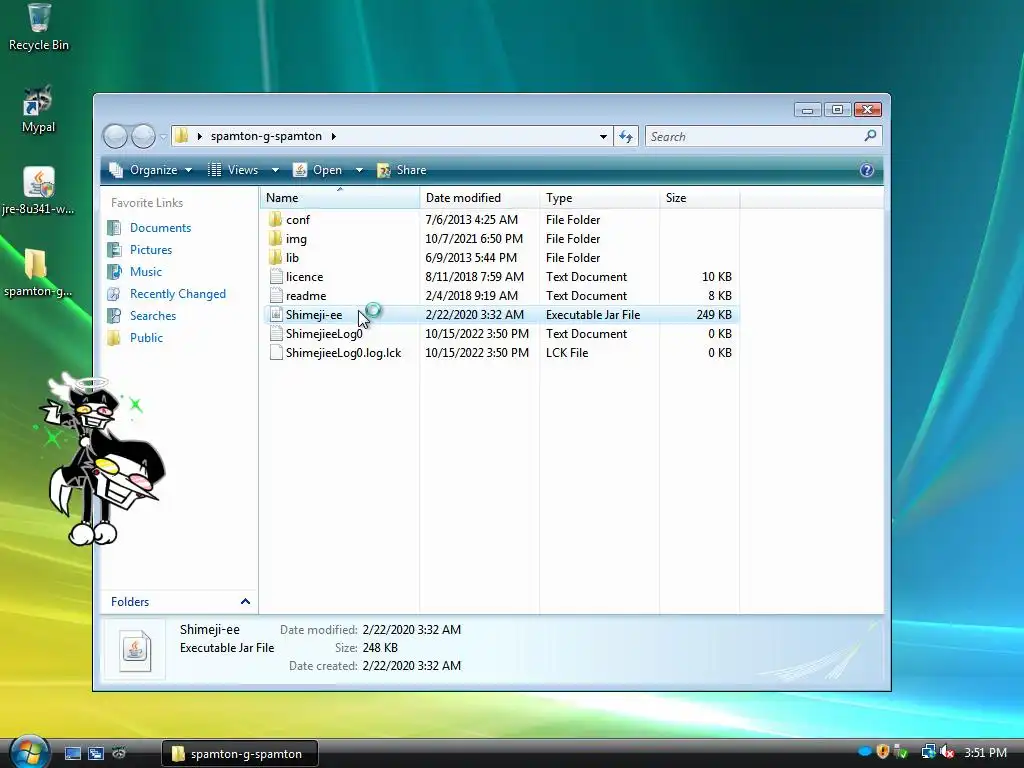The width and height of the screenshot is (1024, 768).
Task: Select the jre-8u341 installer desktop icon
Action: tap(38, 191)
